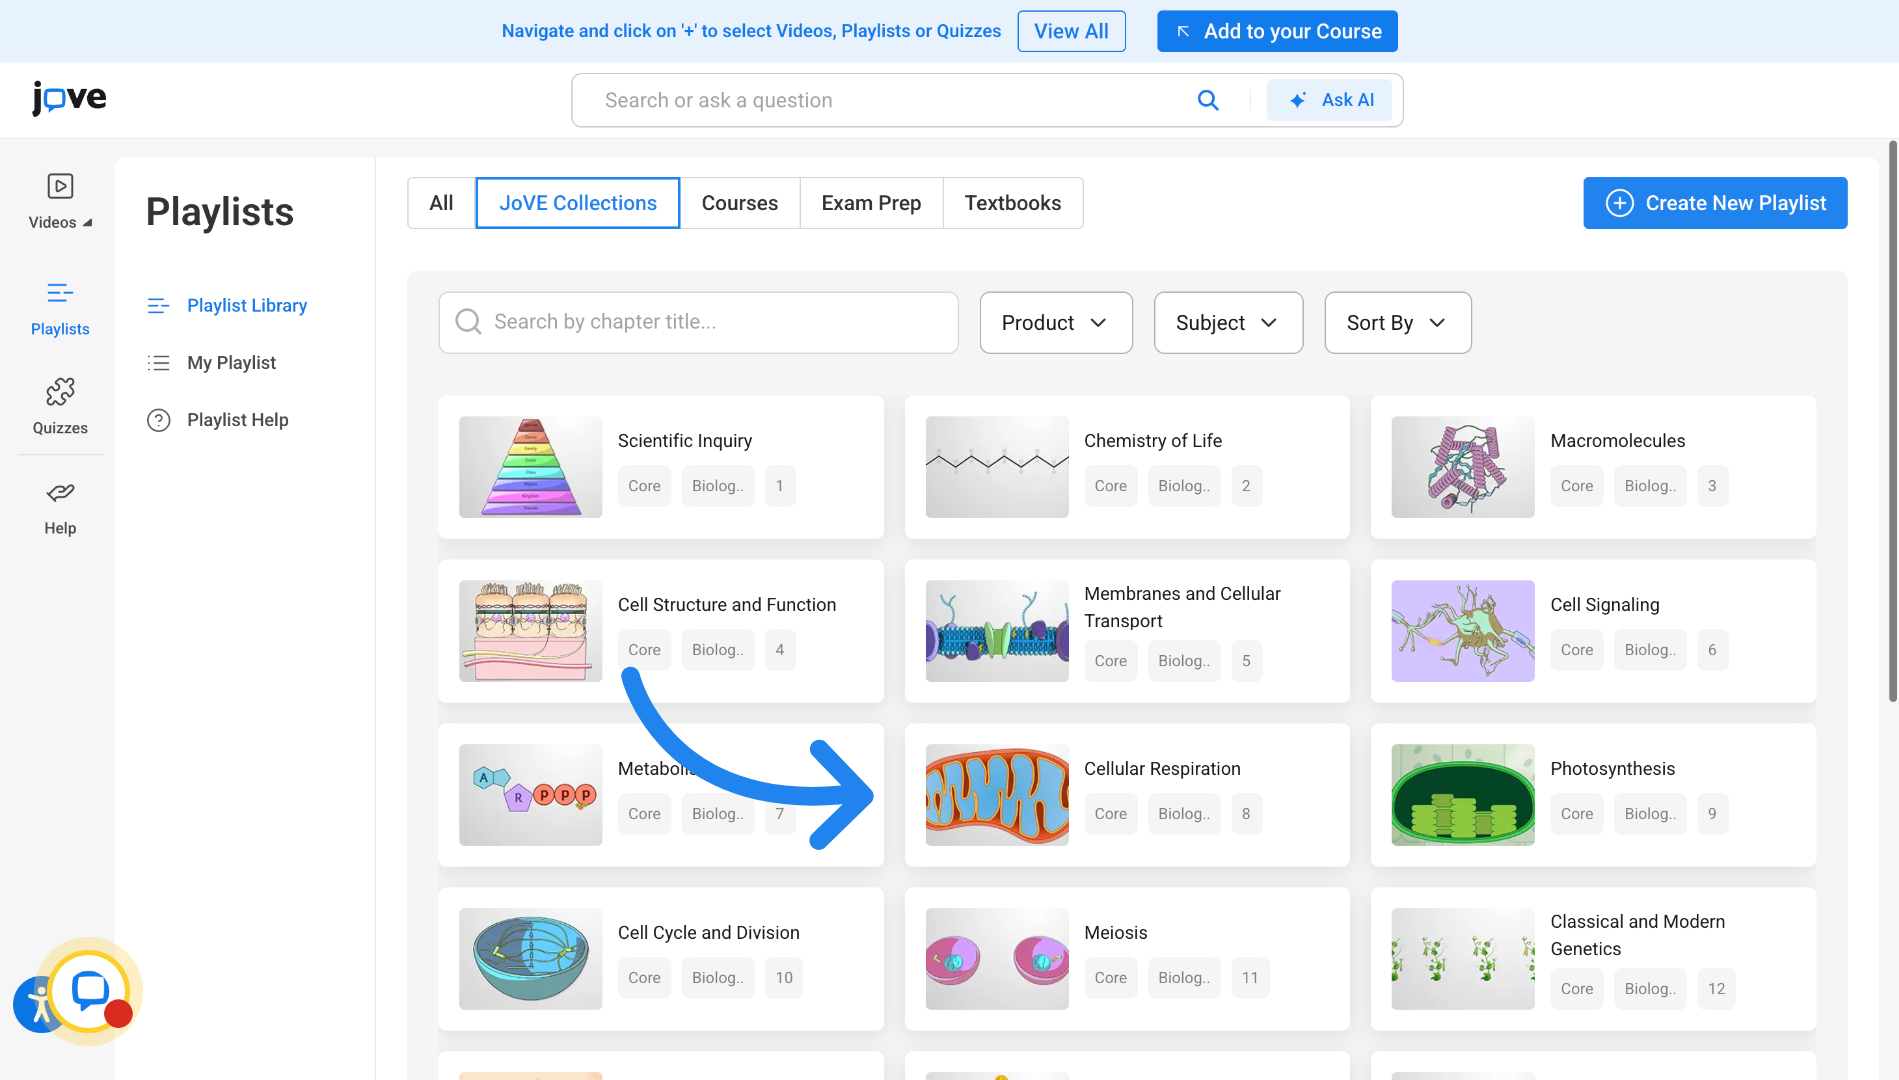This screenshot has height=1080, width=1899.
Task: Click the JoVE logo
Action: (69, 98)
